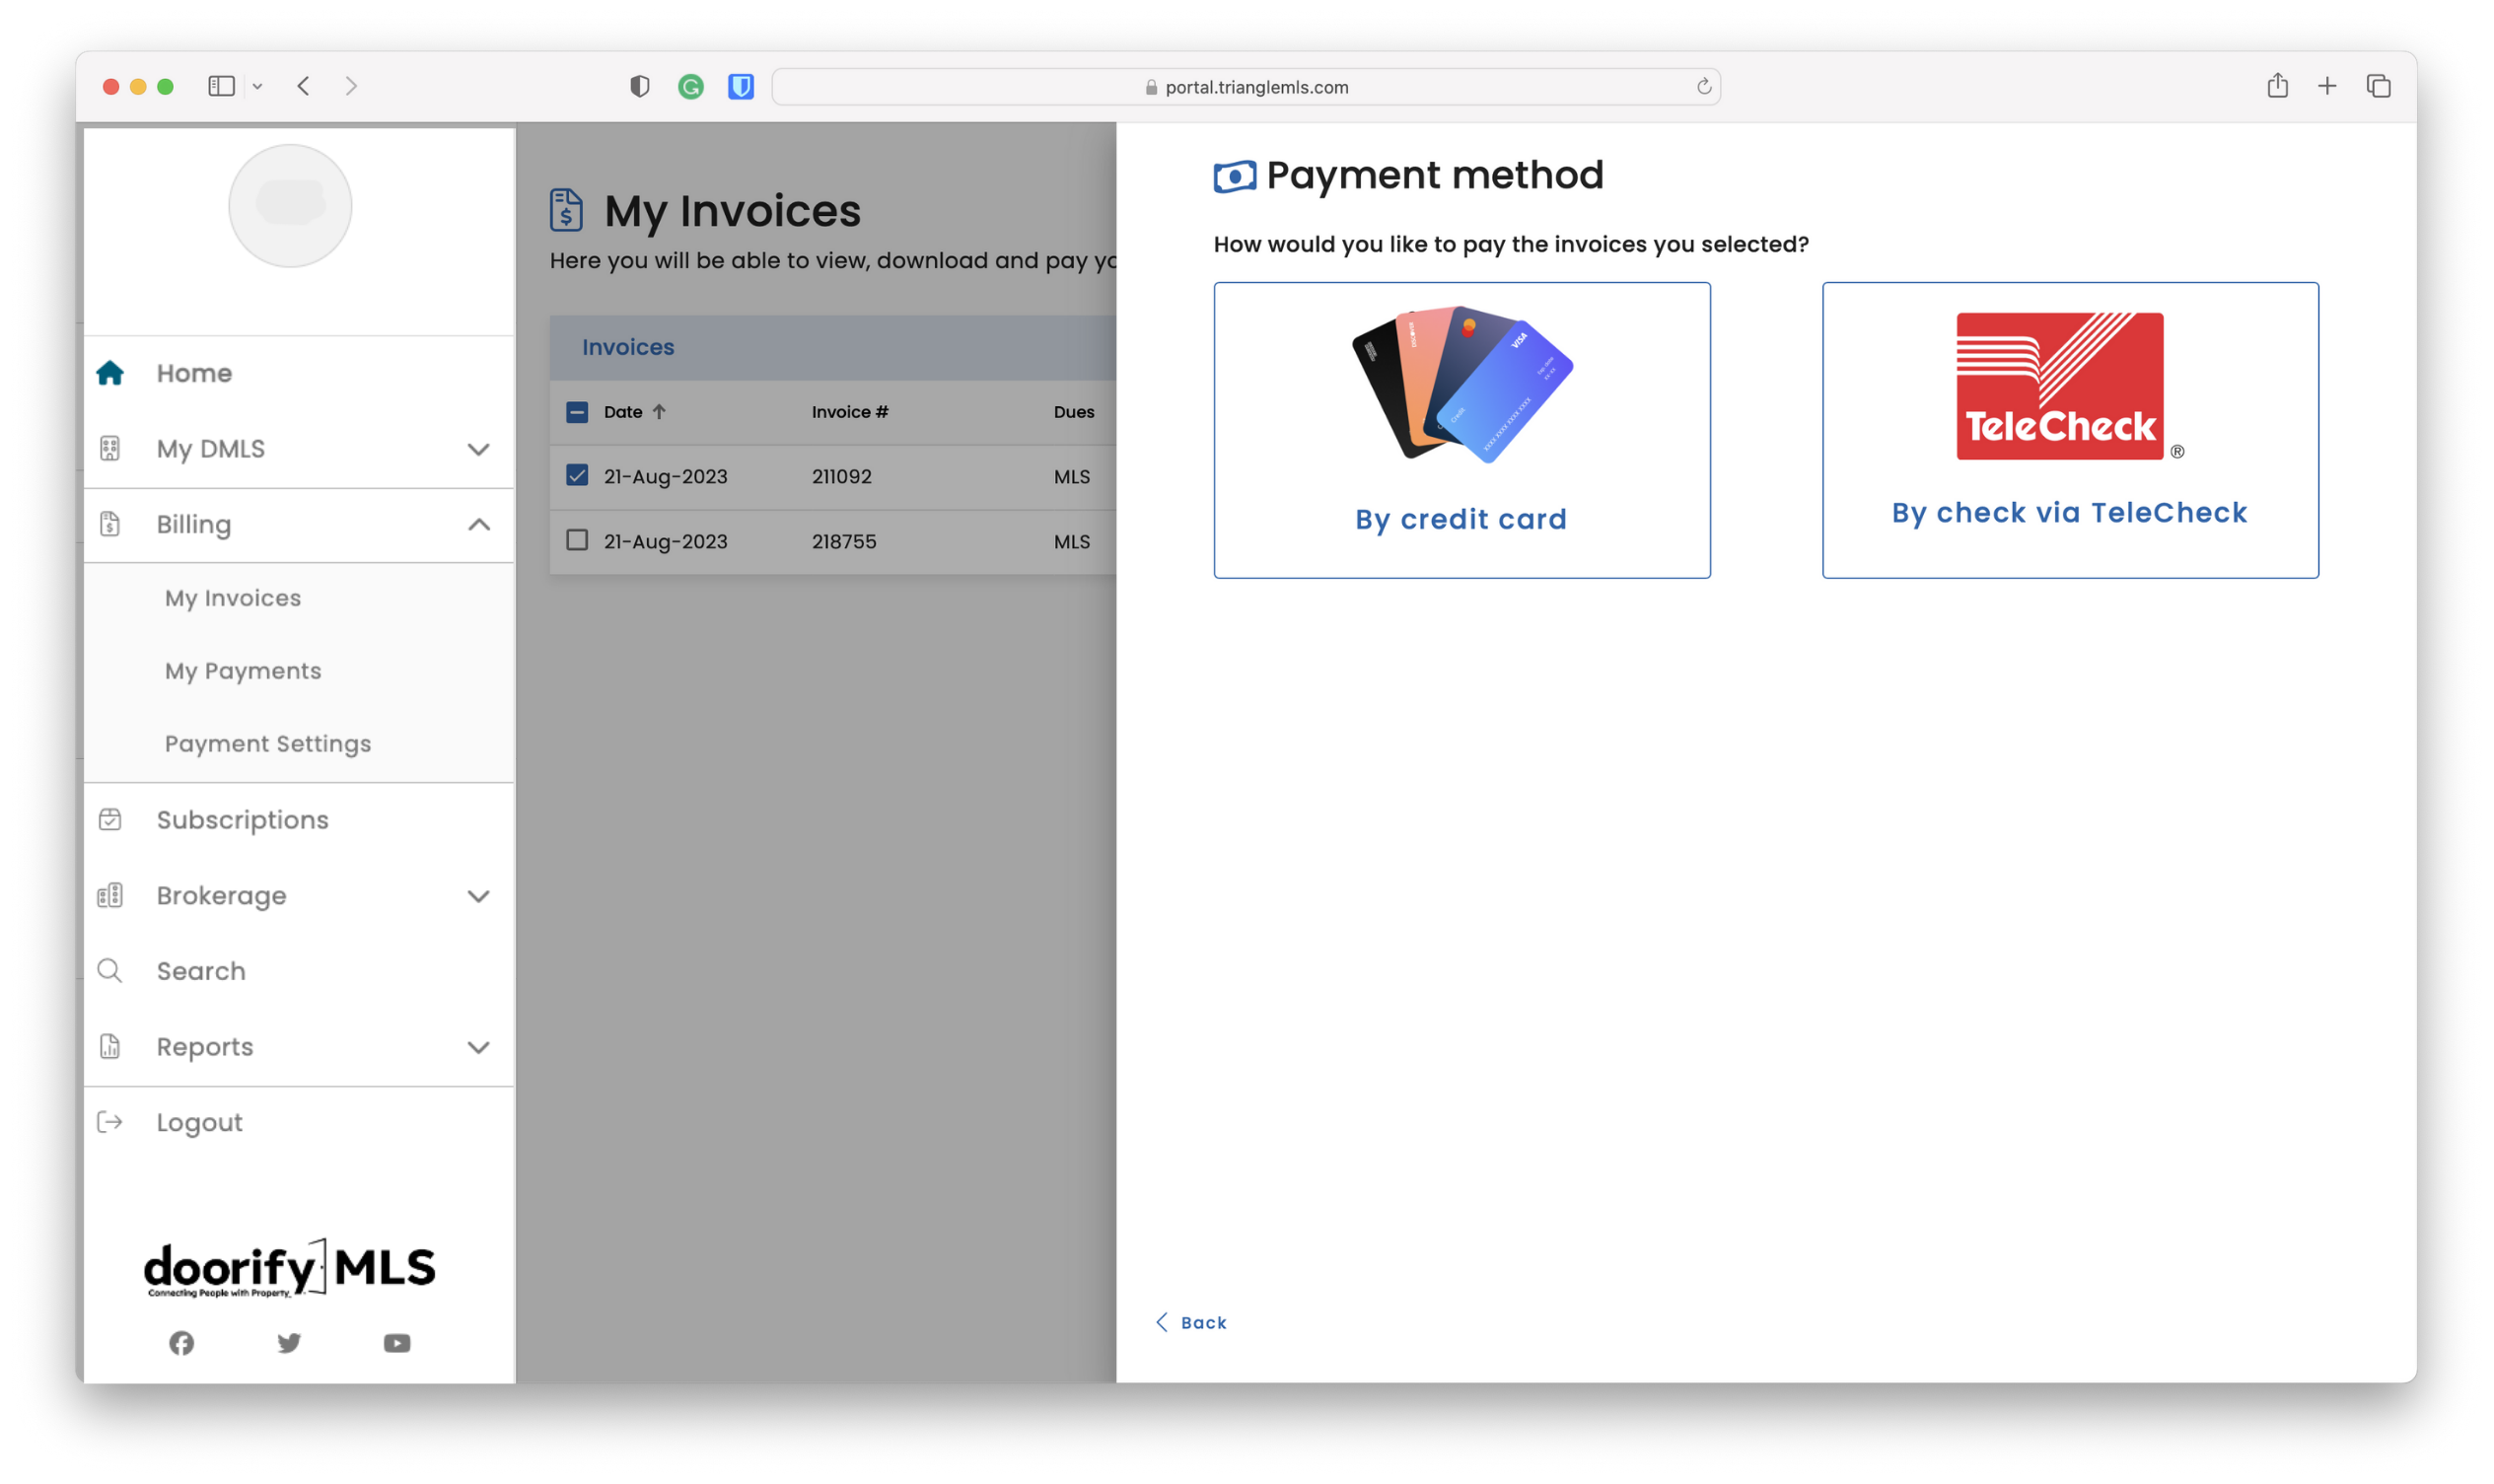This screenshot has width=2494, height=1484.
Task: Choose By credit card payment option
Action: 1461,430
